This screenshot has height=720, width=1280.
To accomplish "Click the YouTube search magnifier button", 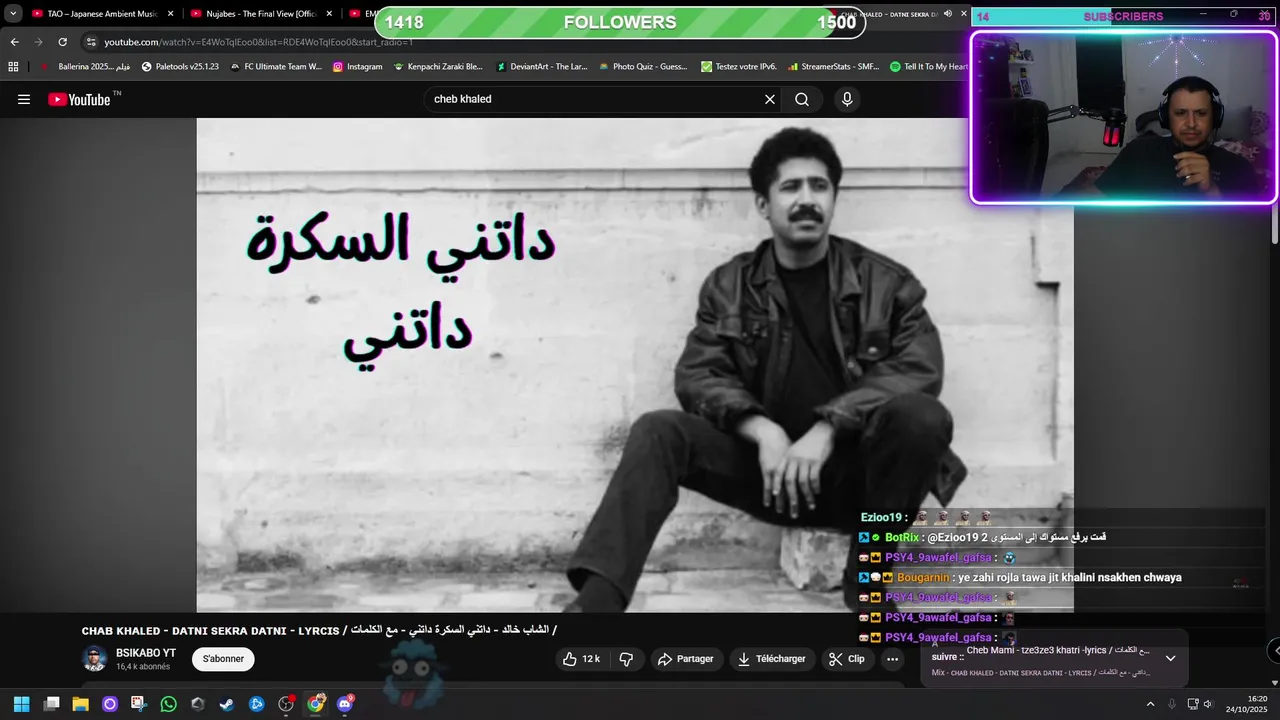I will click(802, 99).
